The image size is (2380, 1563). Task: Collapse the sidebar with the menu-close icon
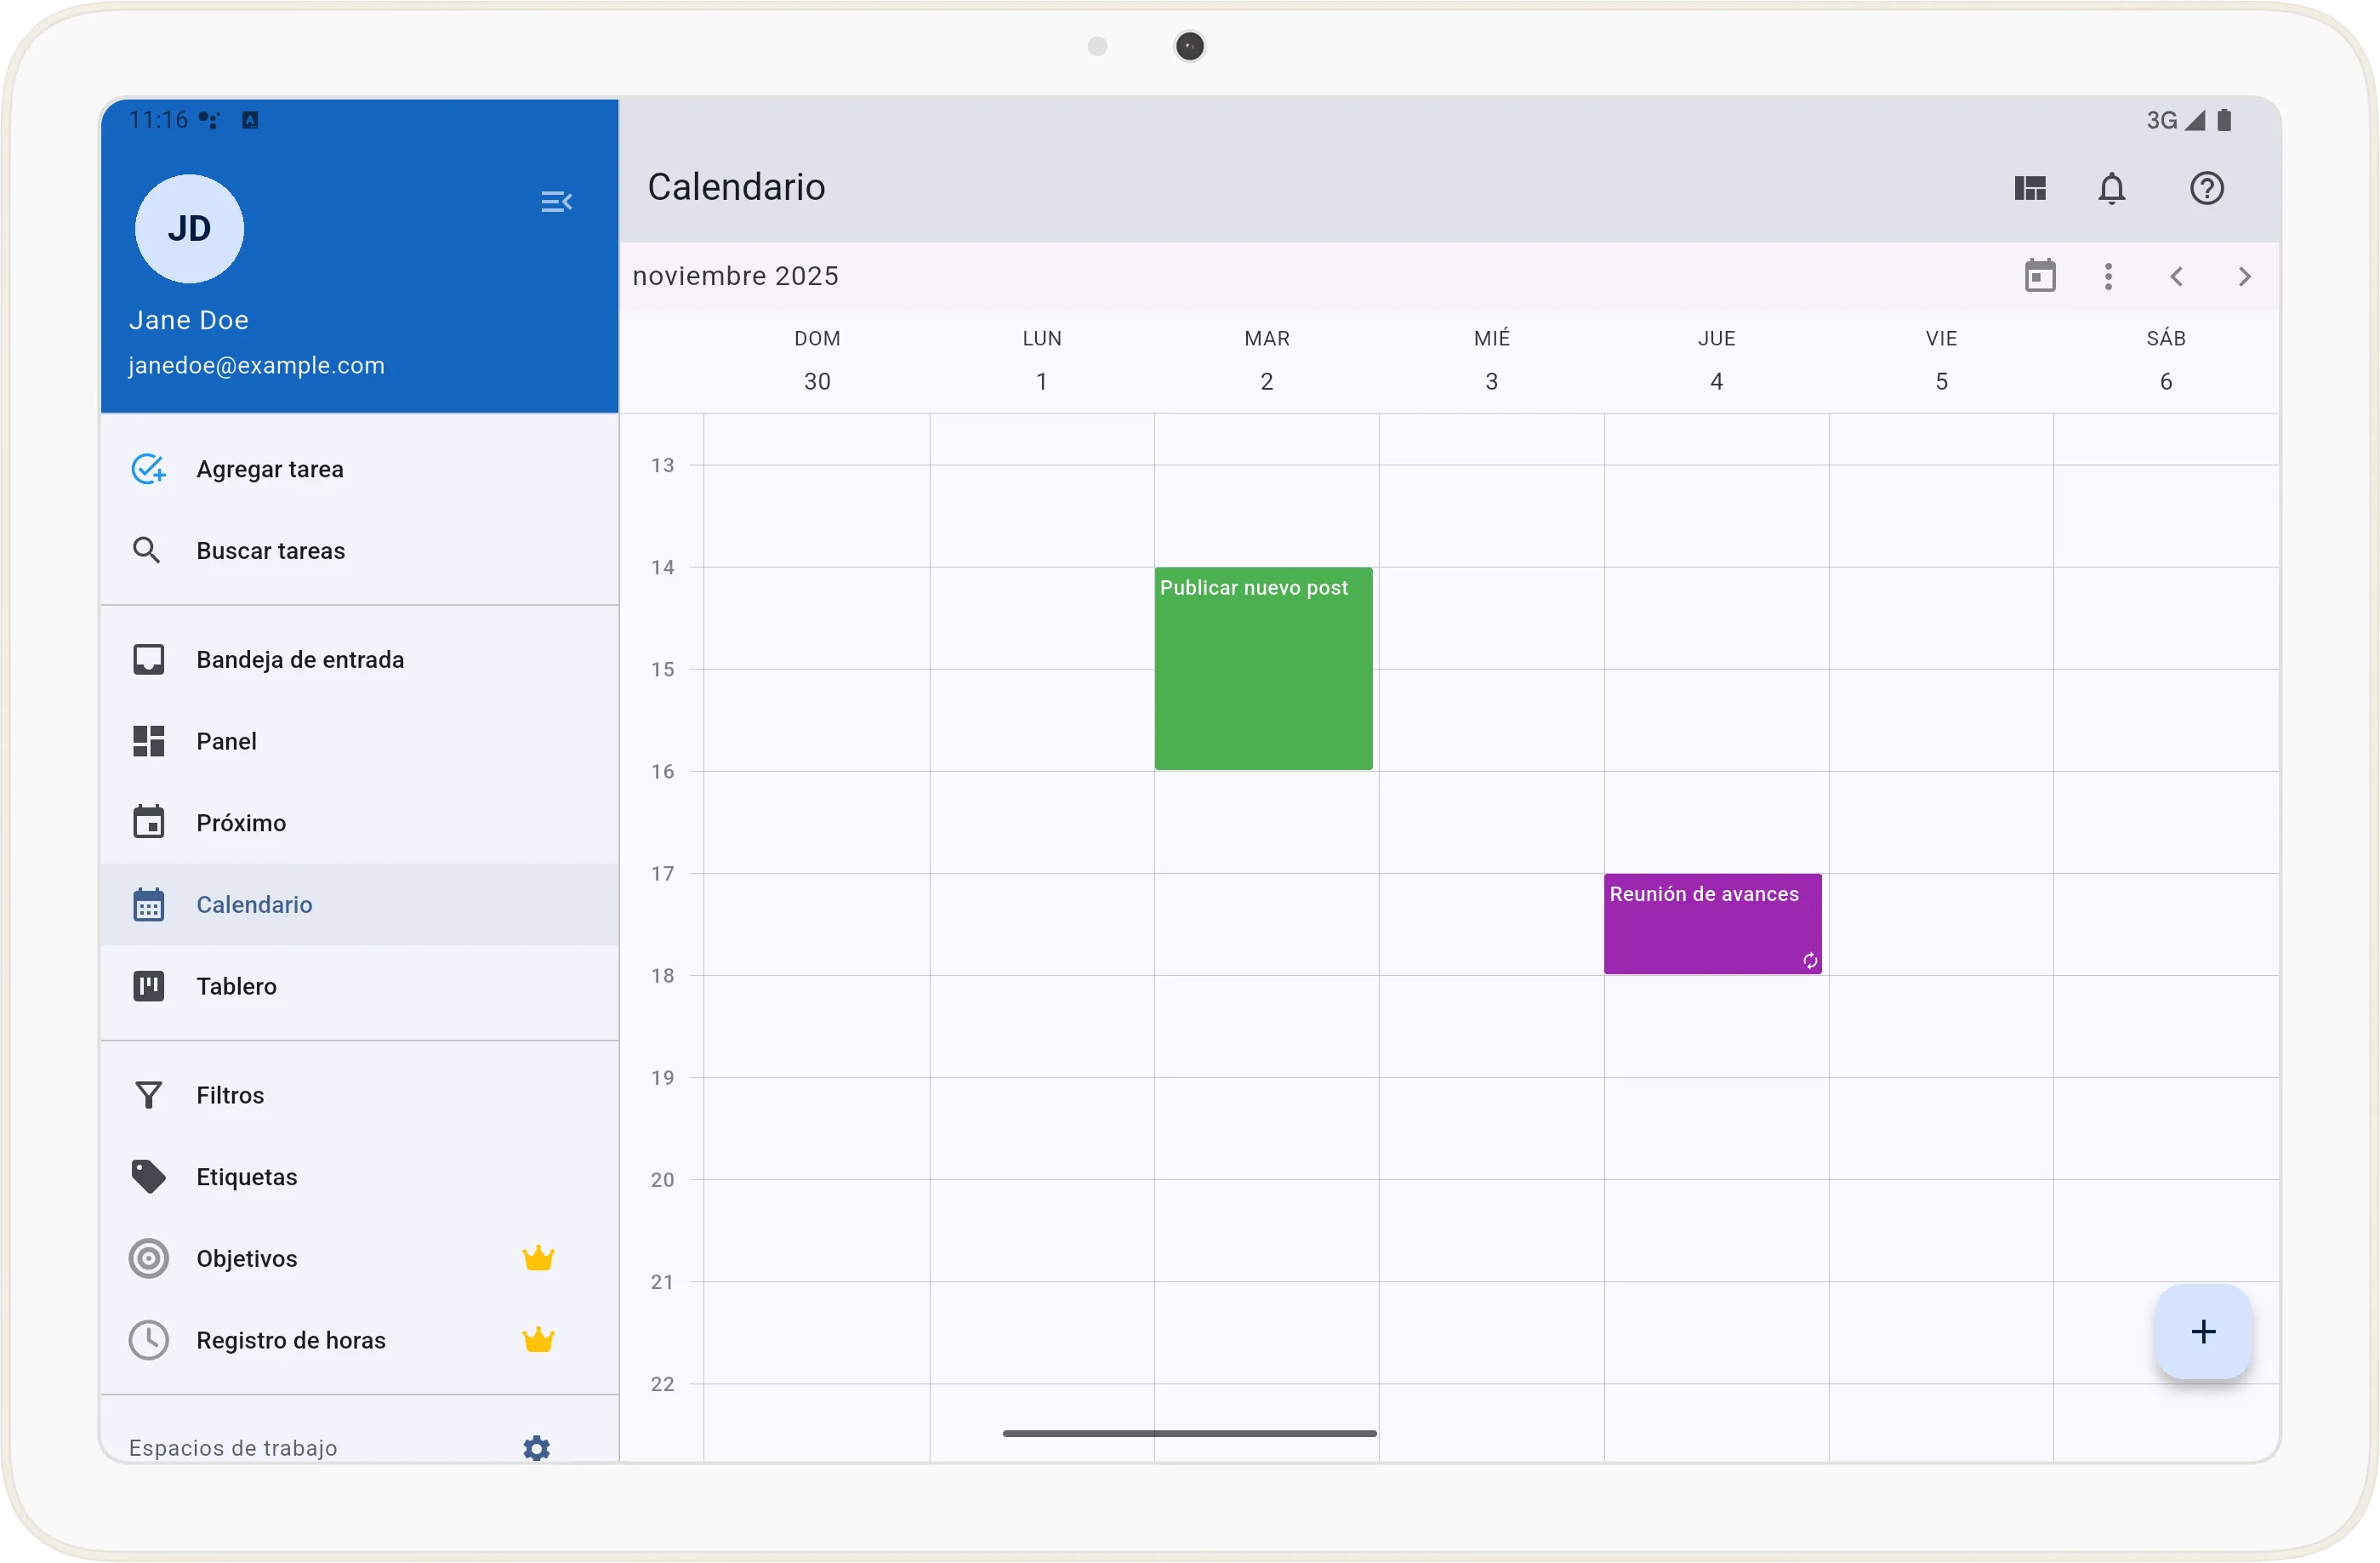pyautogui.click(x=556, y=202)
